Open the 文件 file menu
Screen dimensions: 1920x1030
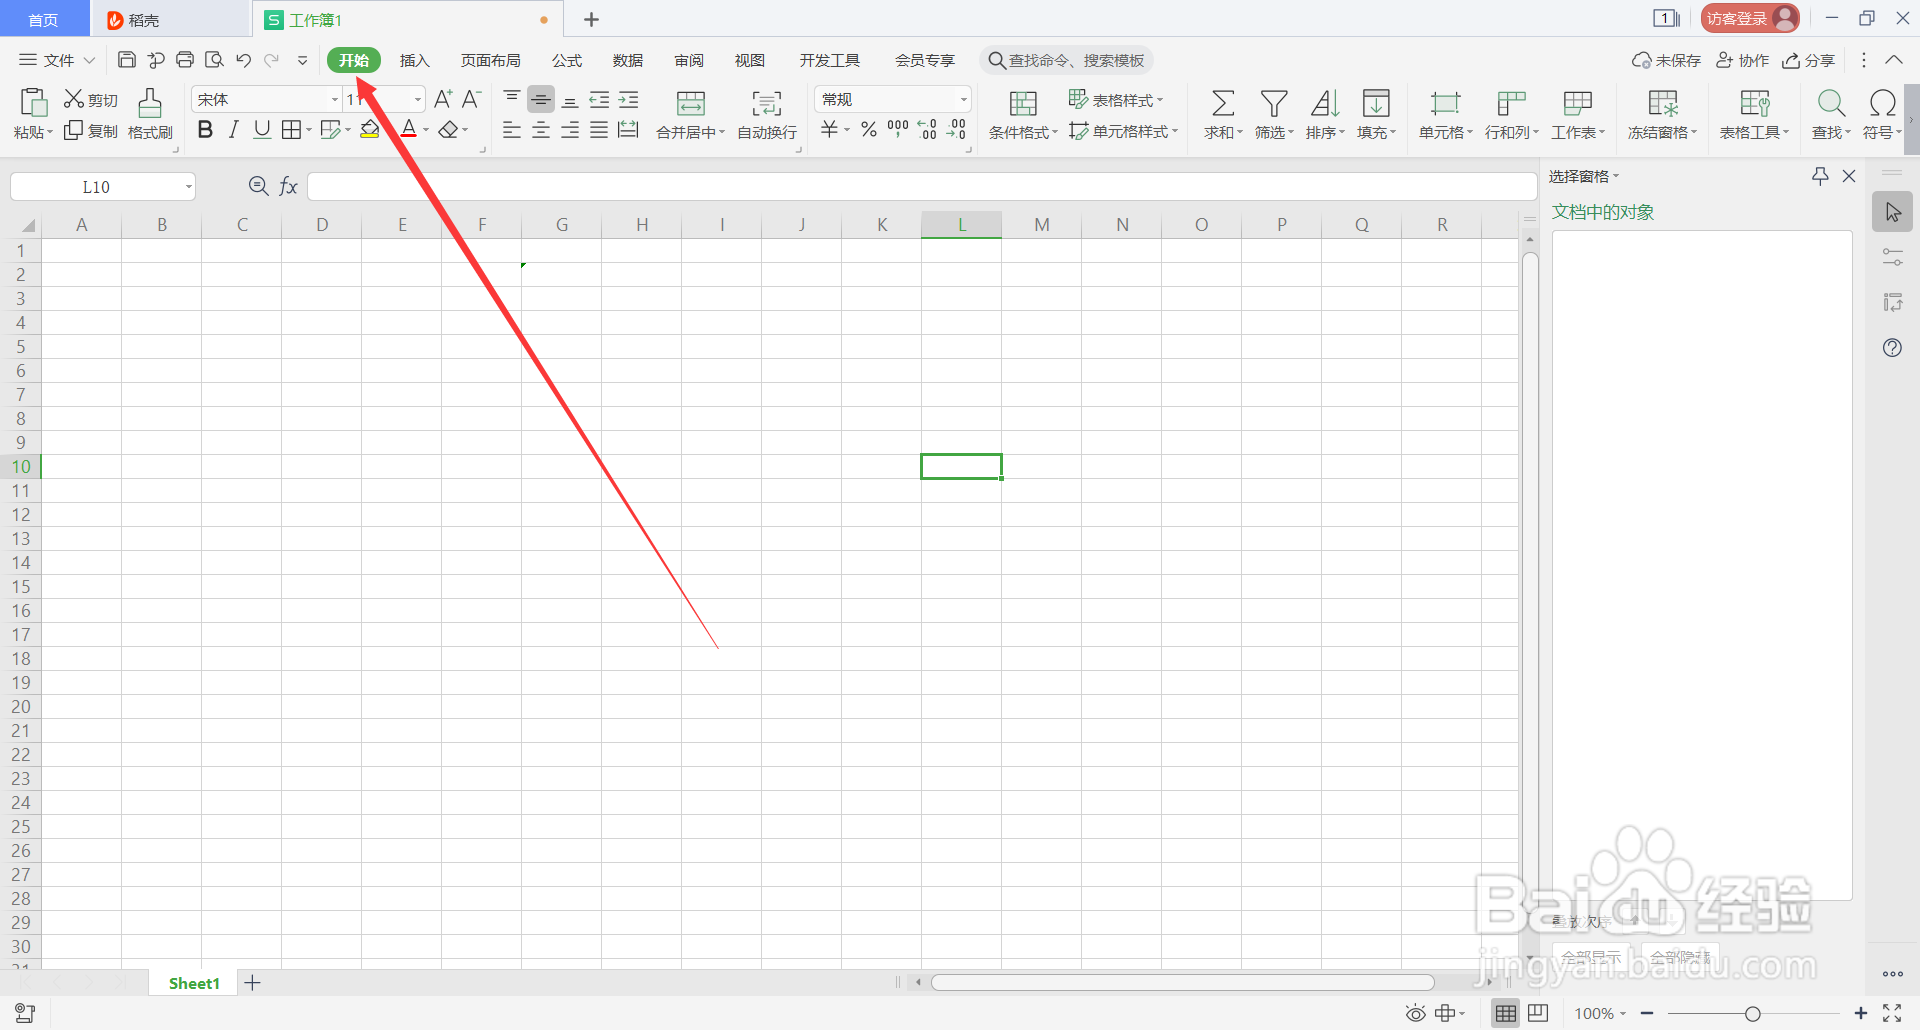pyautogui.click(x=57, y=60)
